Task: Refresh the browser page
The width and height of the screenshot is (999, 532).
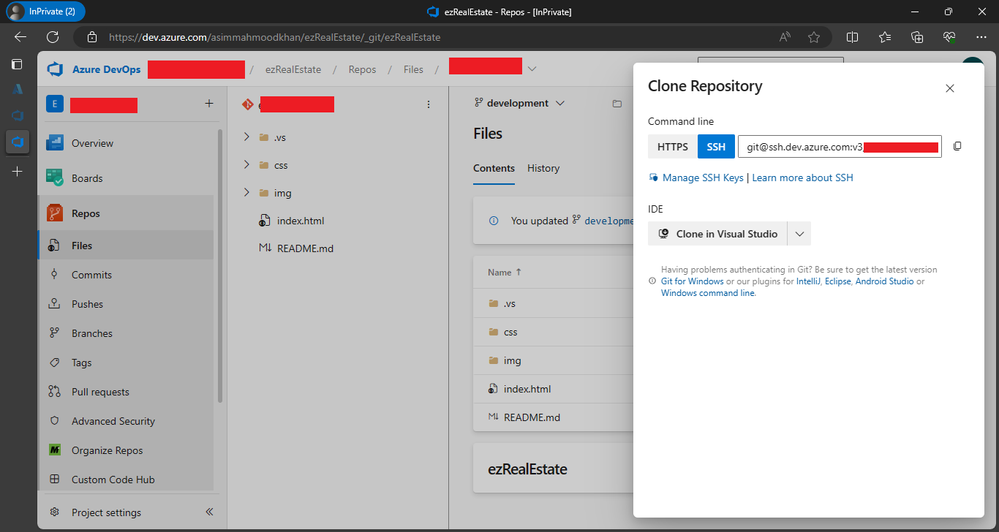Action: [x=53, y=37]
